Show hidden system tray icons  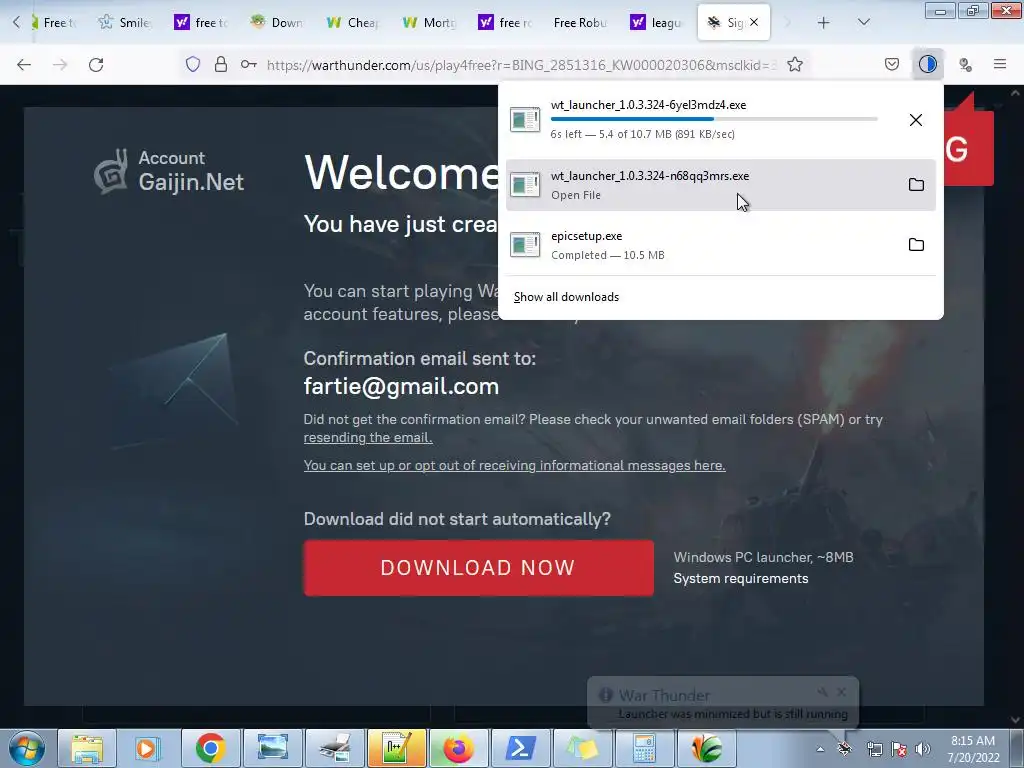[x=820, y=749]
